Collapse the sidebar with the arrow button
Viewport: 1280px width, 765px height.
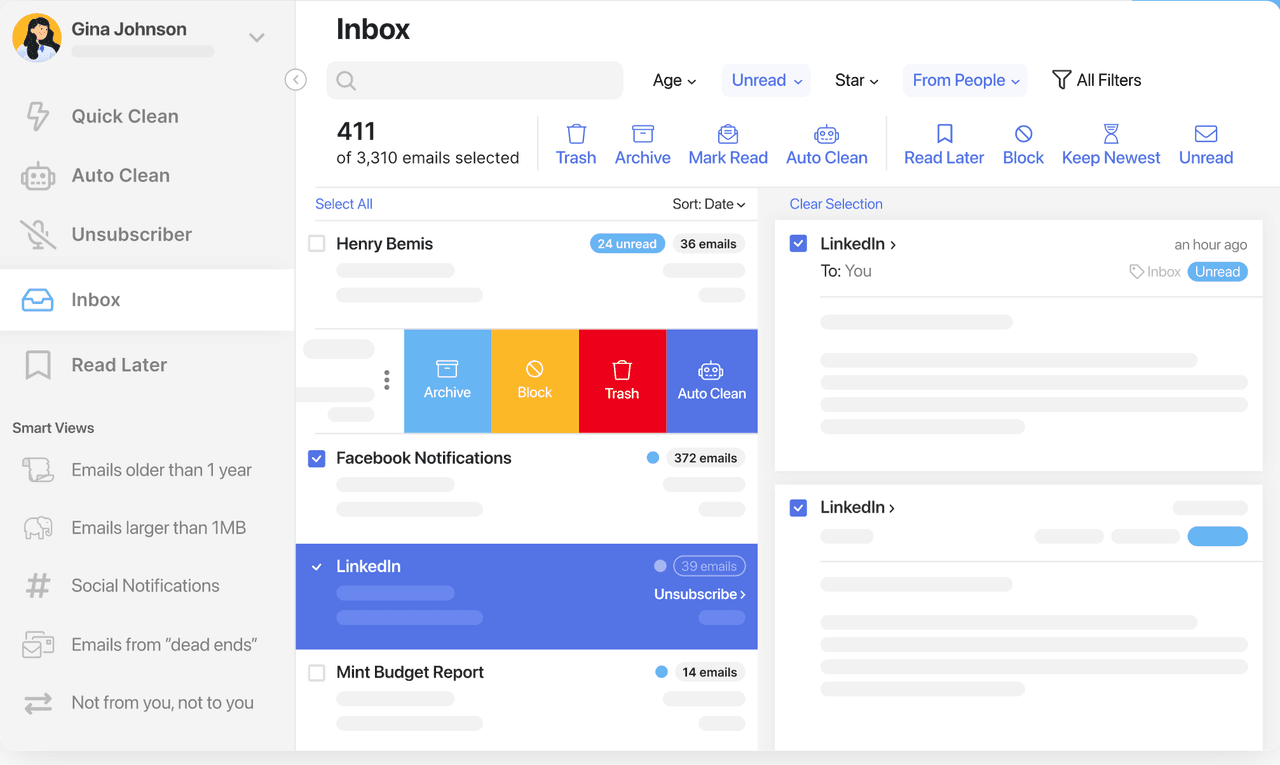pos(295,80)
